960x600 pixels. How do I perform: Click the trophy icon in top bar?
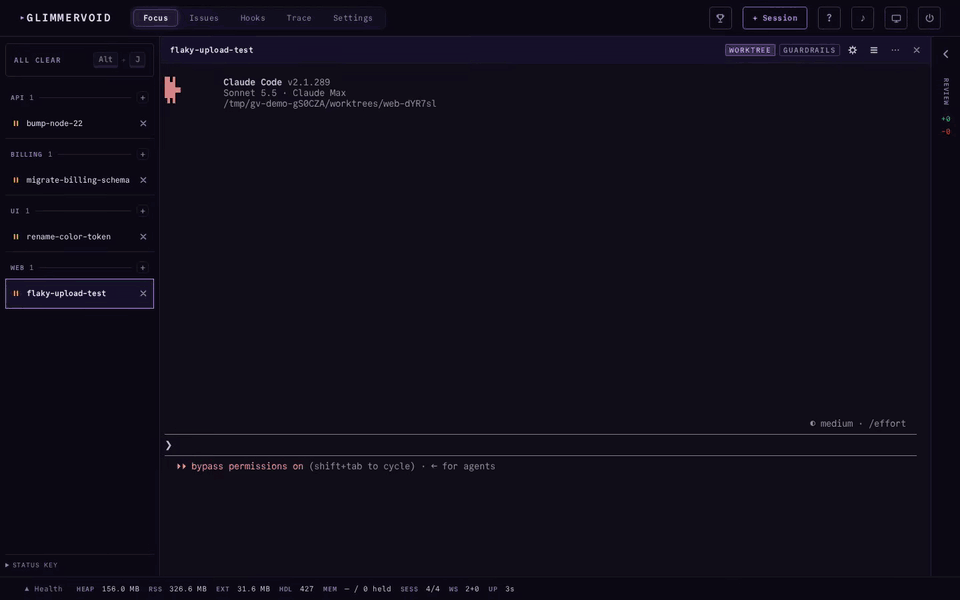pyautogui.click(x=720, y=18)
